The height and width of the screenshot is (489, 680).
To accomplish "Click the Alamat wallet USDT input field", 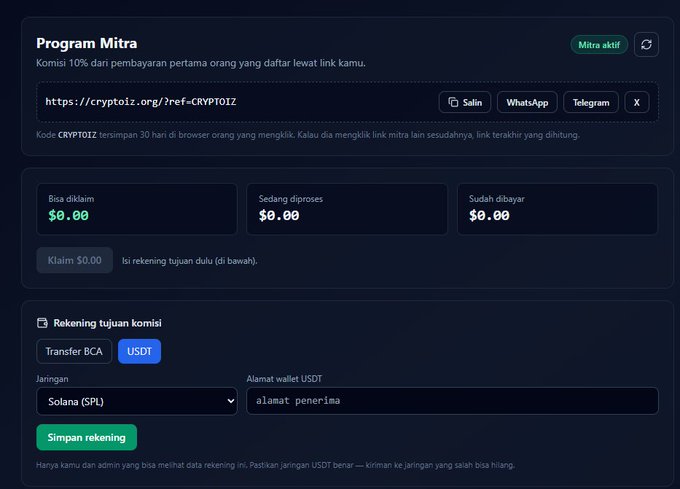I will pyautogui.click(x=452, y=401).
